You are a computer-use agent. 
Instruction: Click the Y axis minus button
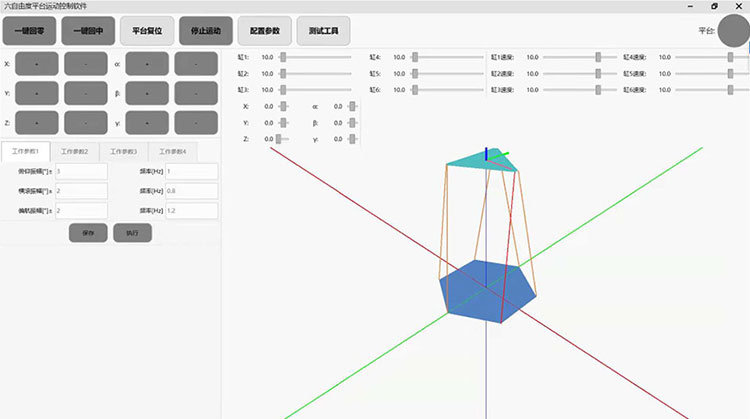coord(87,93)
